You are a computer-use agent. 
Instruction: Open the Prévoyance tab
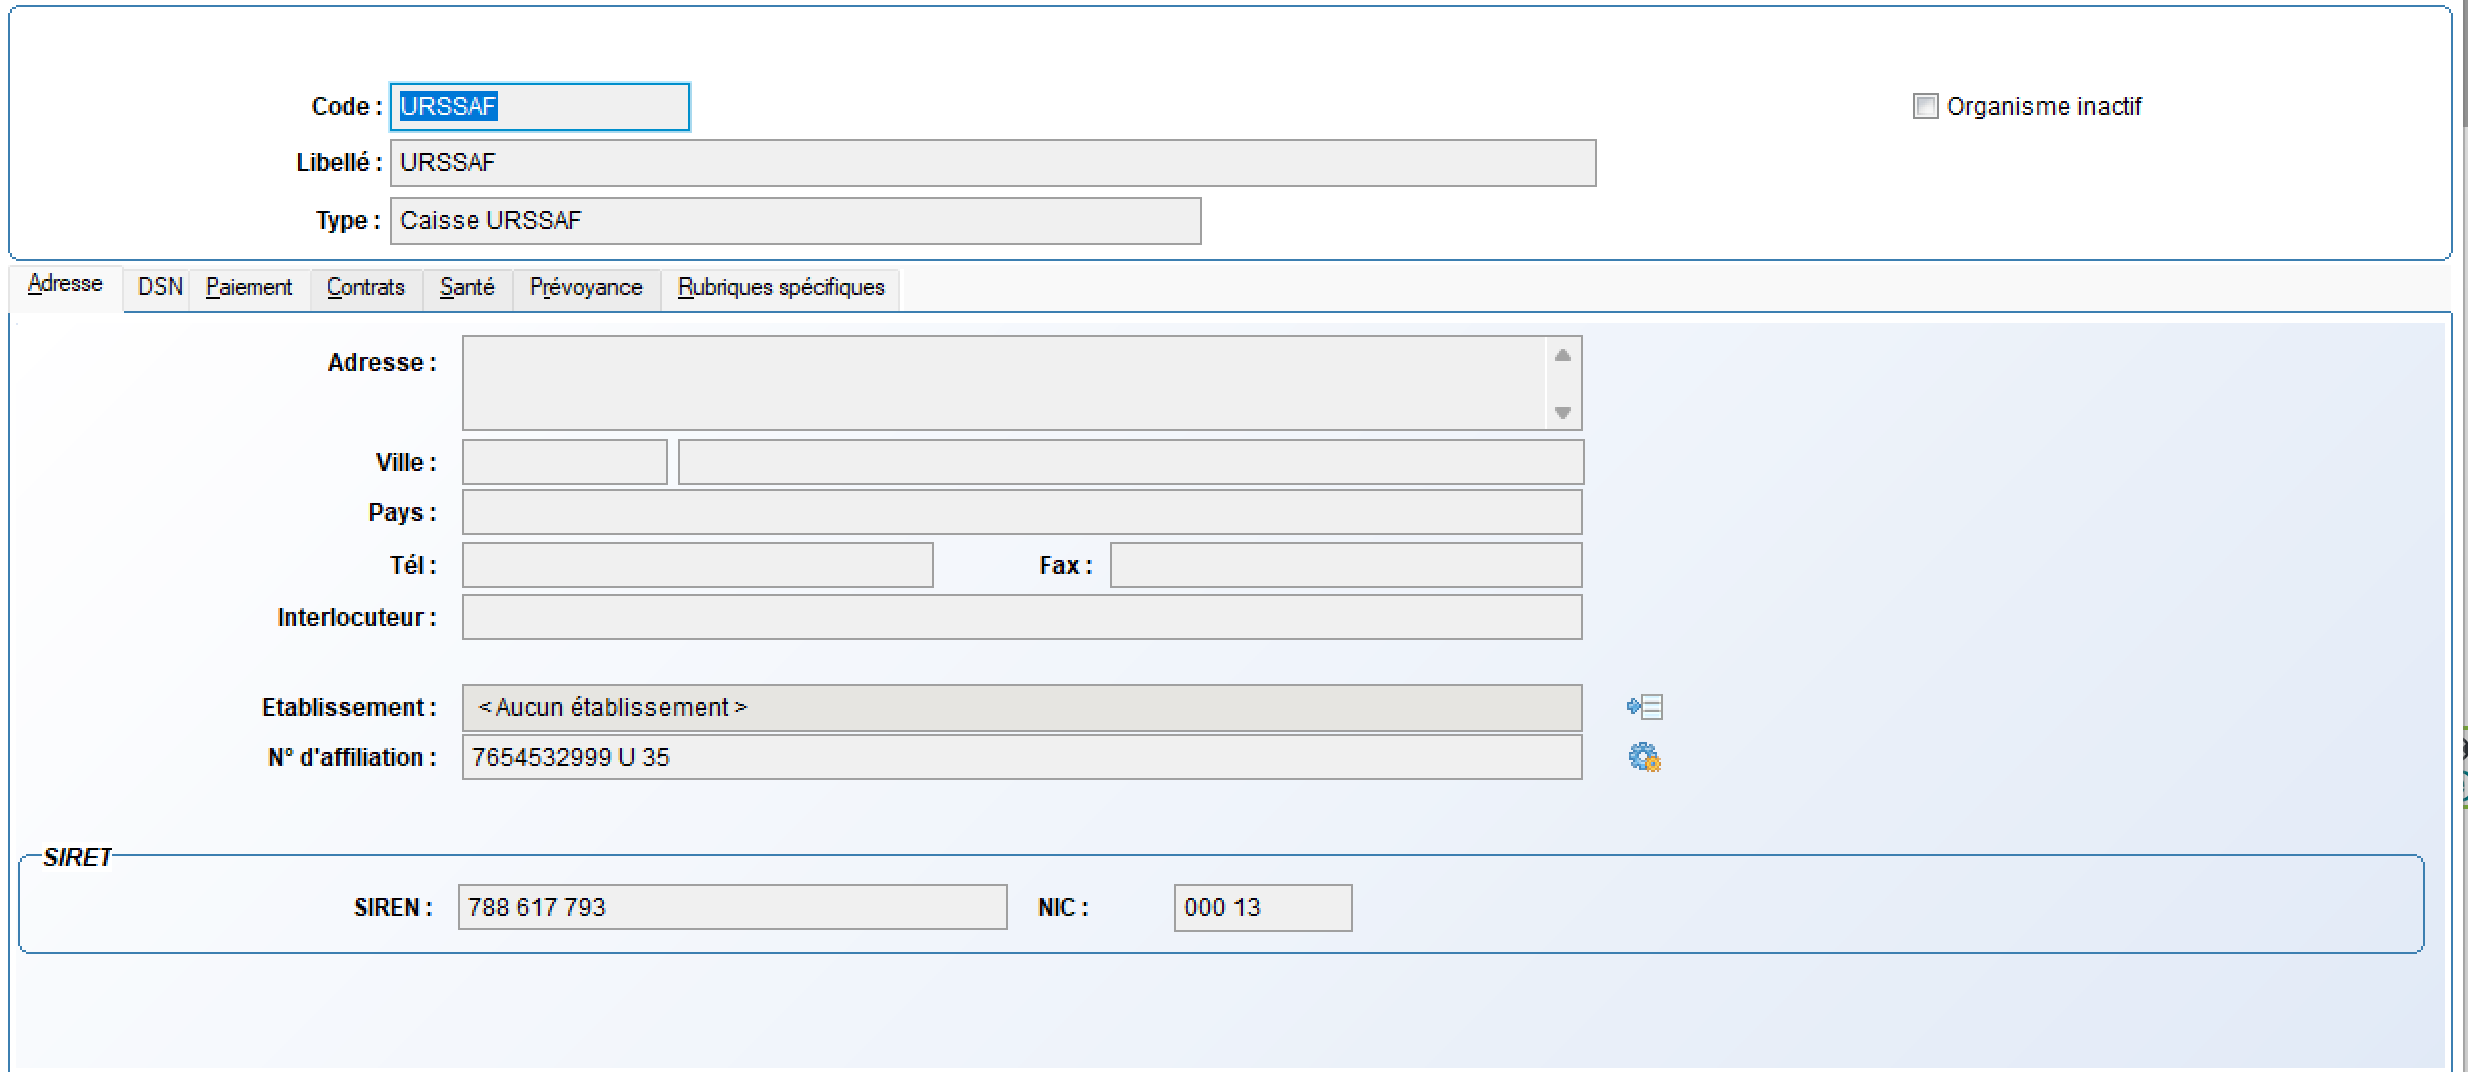coord(586,288)
